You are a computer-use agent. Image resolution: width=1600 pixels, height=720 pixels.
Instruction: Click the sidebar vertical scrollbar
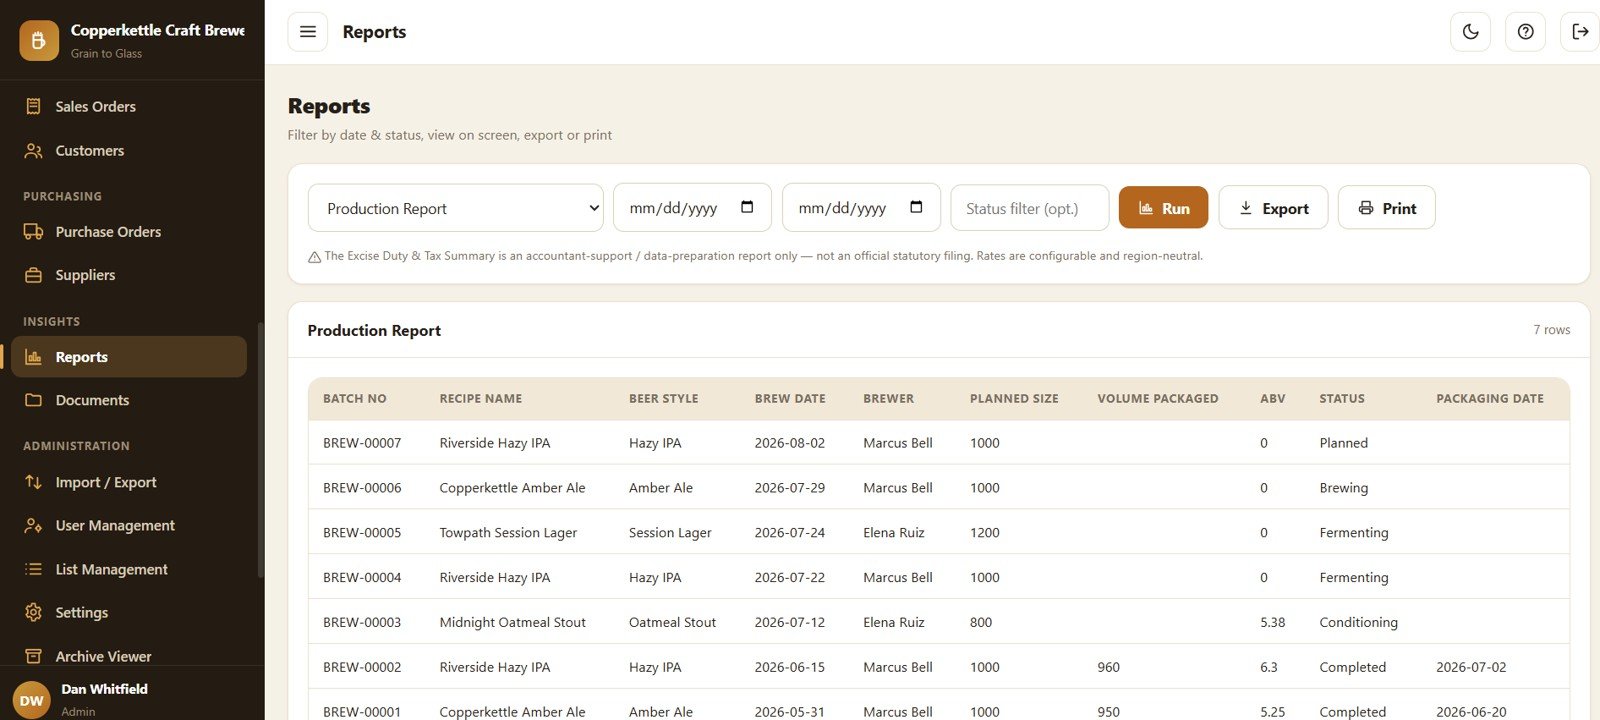click(x=261, y=450)
